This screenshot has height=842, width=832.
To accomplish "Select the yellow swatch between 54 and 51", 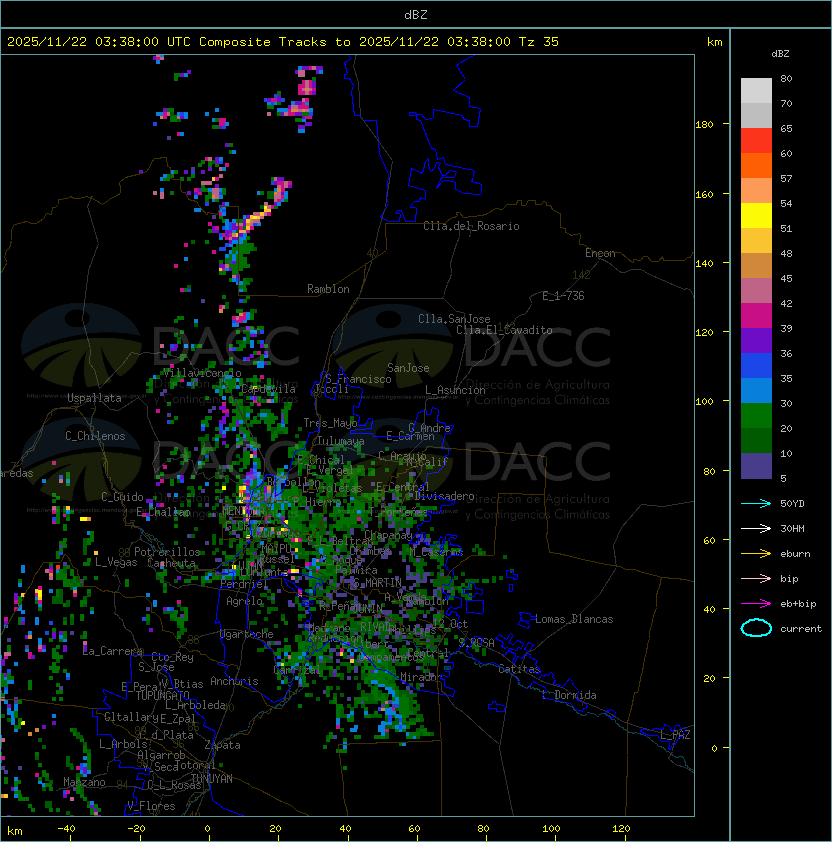I will (756, 216).
